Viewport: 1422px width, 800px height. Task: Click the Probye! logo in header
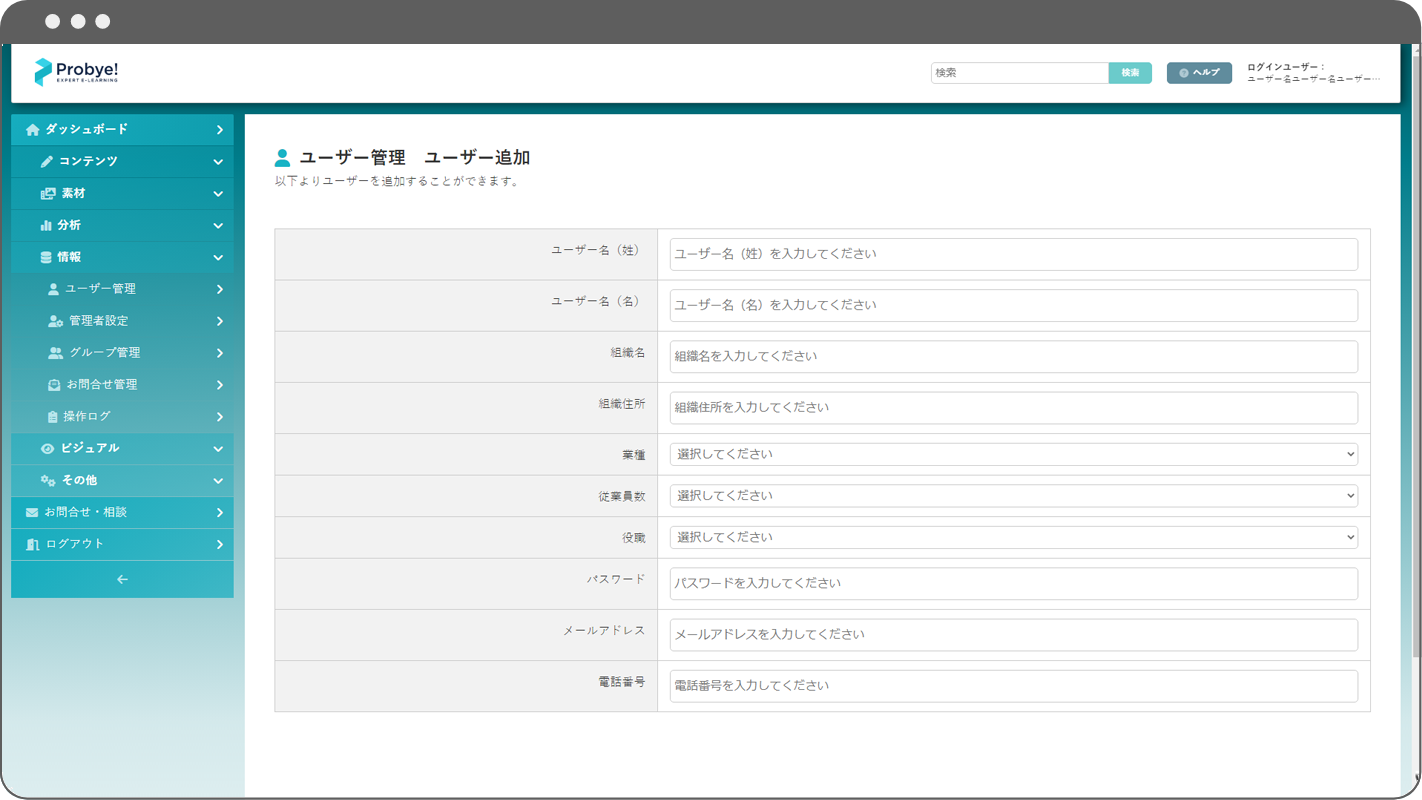tap(76, 72)
